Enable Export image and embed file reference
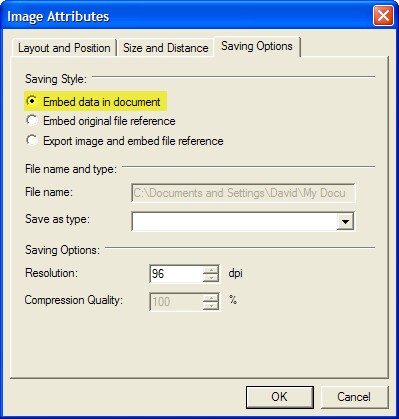Screen dimensions: 399x419 point(32,140)
